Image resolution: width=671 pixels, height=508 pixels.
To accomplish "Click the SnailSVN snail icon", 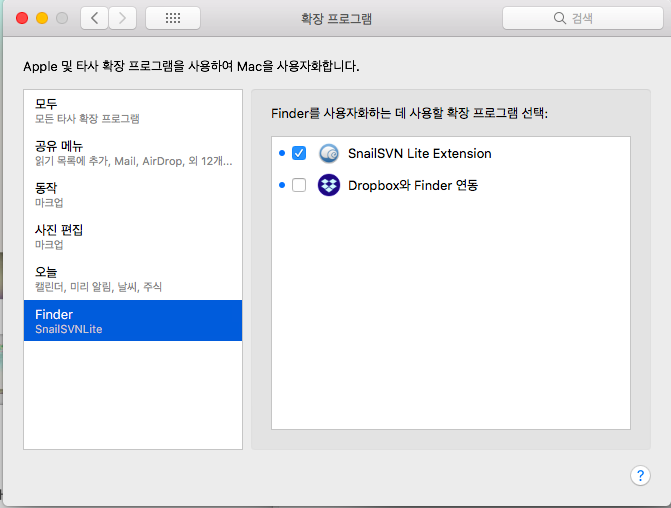I will tap(329, 153).
